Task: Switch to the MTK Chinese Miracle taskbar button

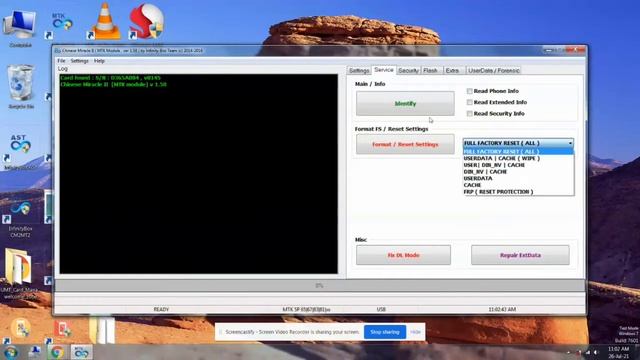Action: [x=81, y=352]
